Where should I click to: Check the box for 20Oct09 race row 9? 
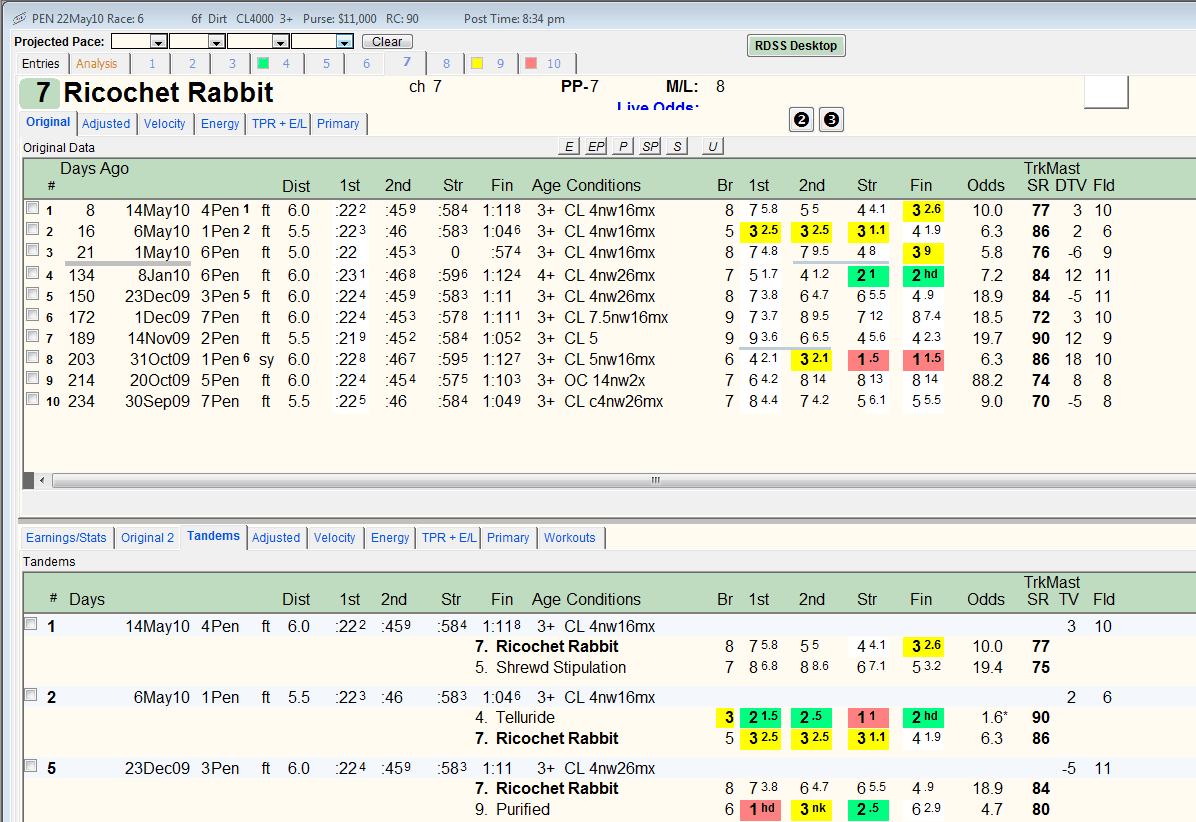(33, 377)
